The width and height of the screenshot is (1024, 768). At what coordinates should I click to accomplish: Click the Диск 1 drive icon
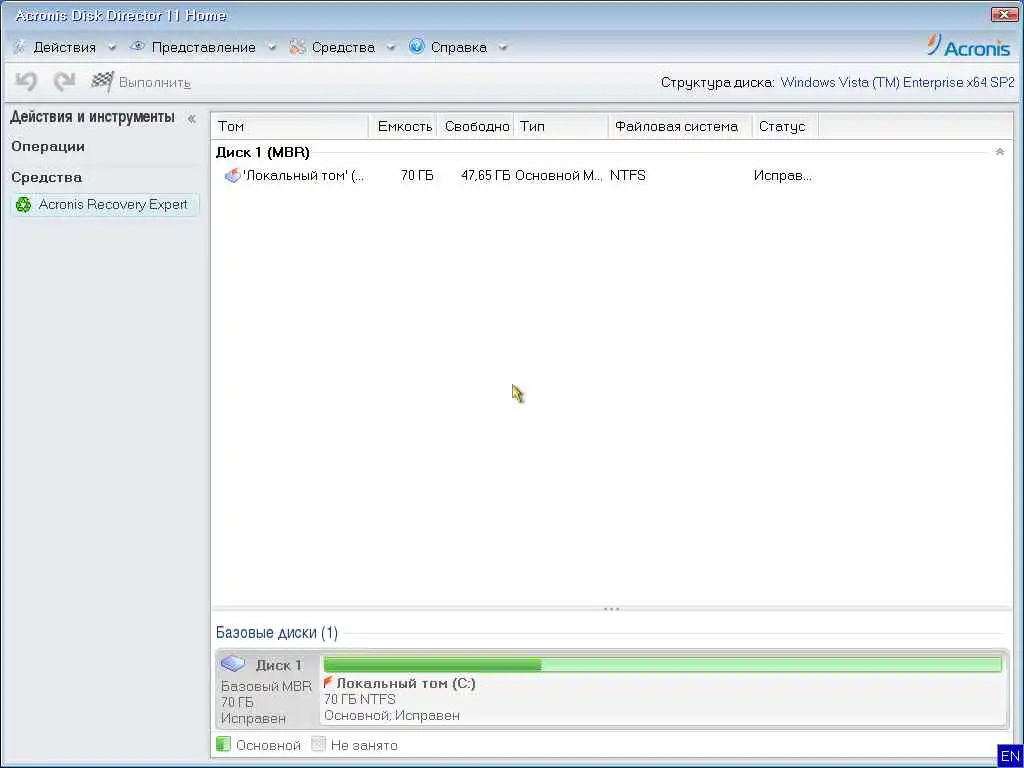coord(232,664)
